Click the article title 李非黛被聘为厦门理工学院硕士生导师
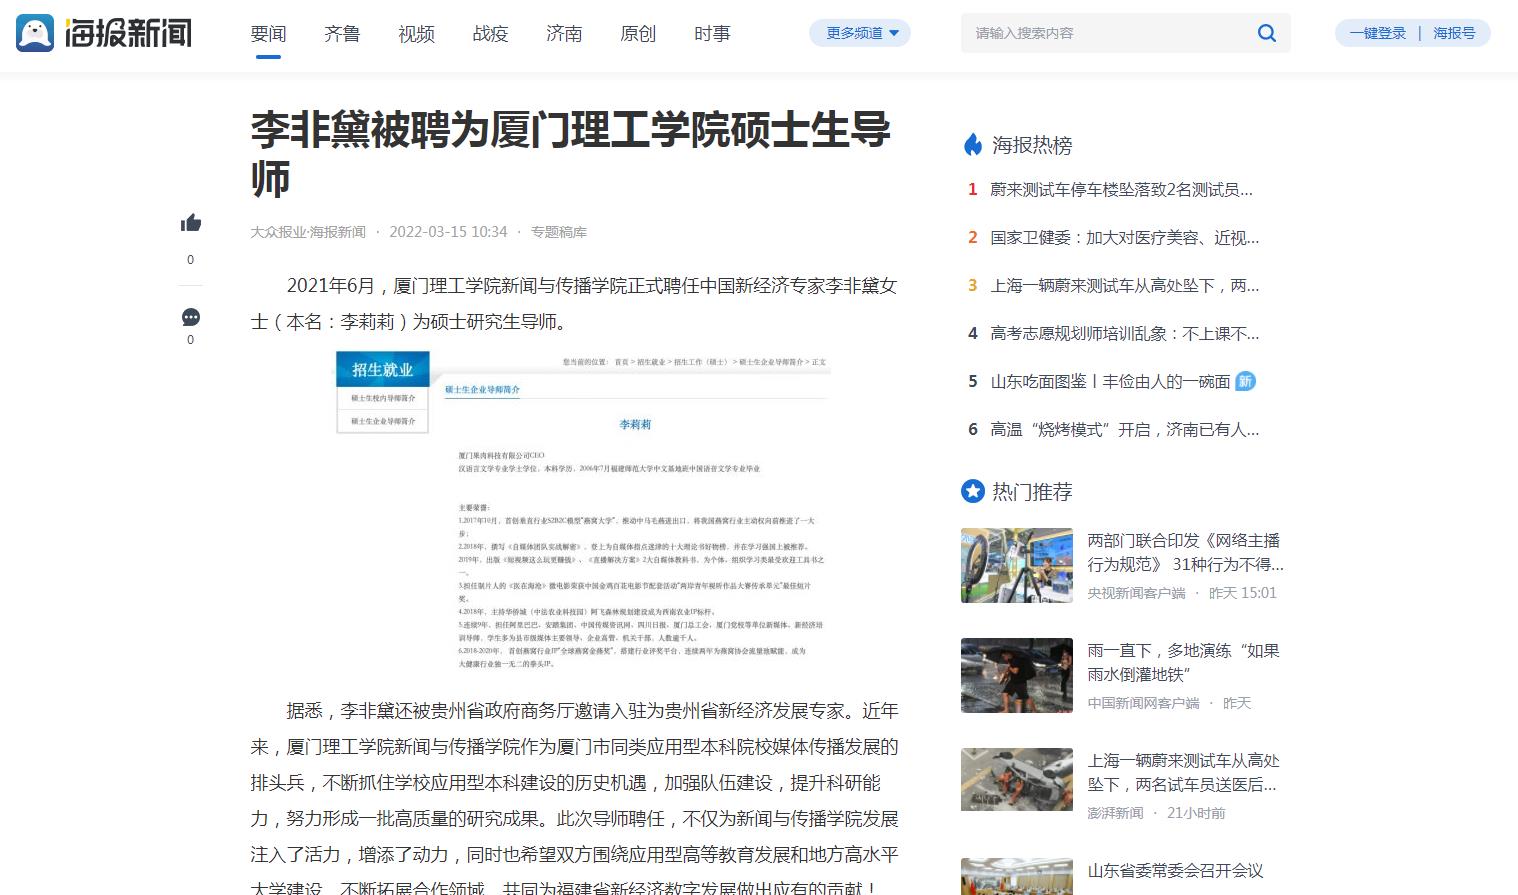This screenshot has height=895, width=1518. 570,154
